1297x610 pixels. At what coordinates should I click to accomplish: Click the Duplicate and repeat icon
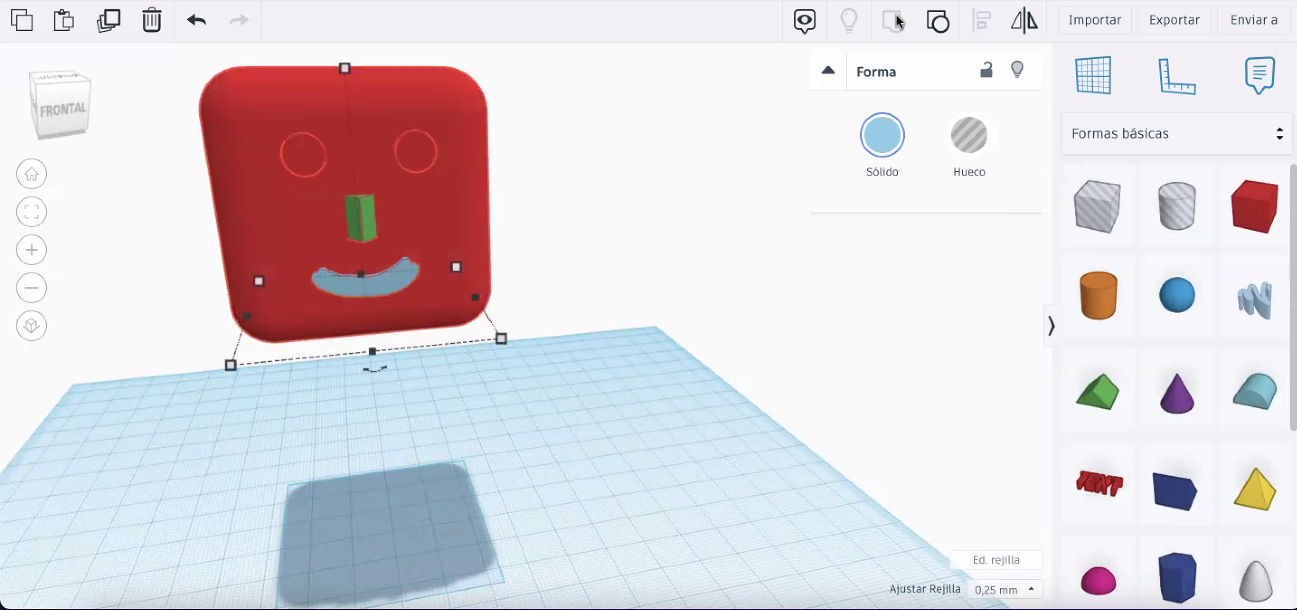click(108, 20)
